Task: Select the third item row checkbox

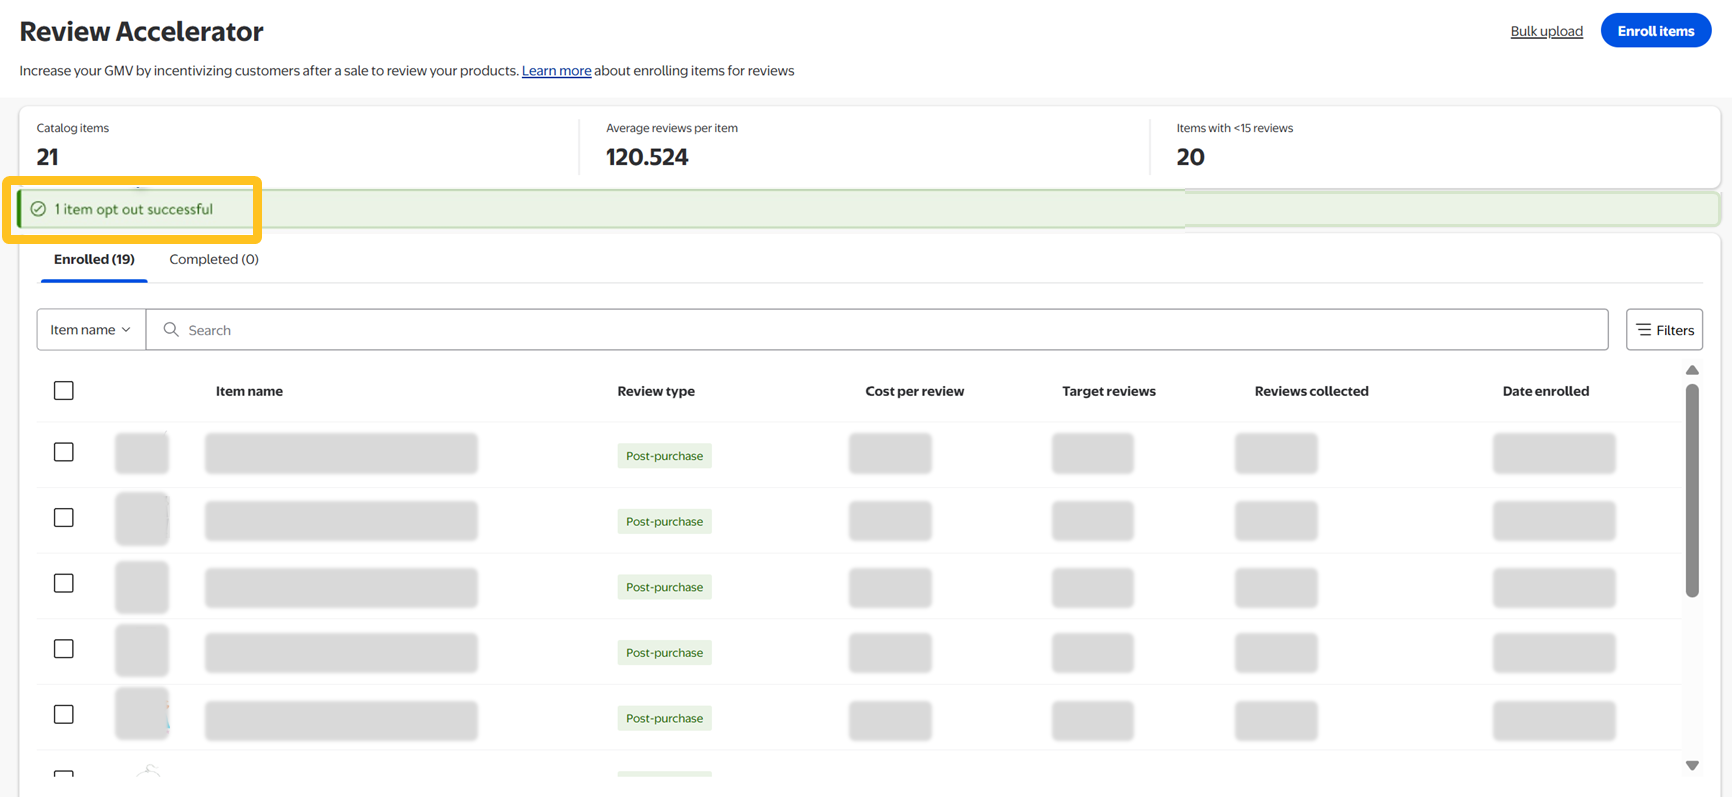Action: 64,583
